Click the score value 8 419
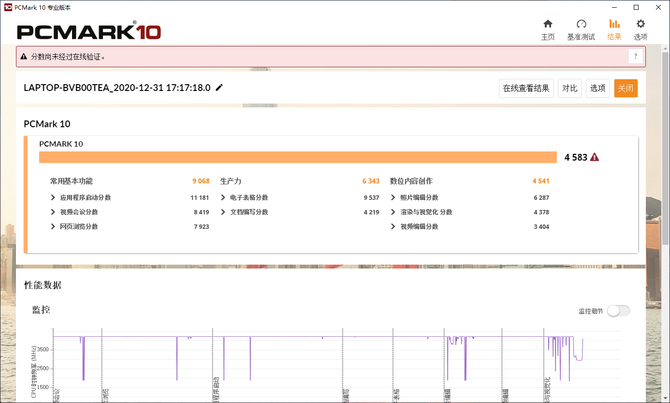 [x=201, y=212]
